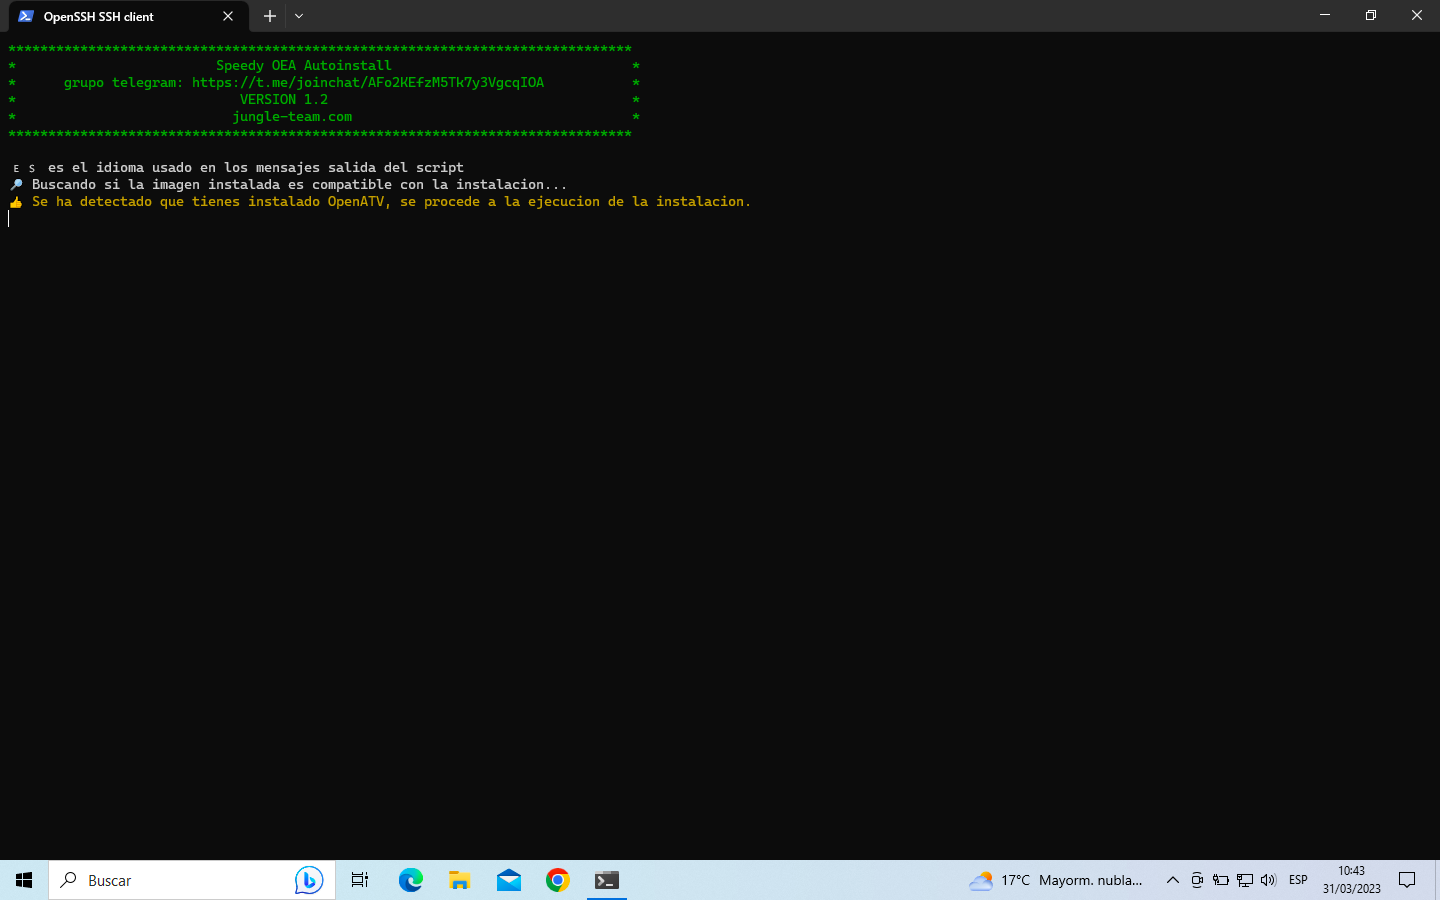Open the network connection tray icon

pos(1245,880)
